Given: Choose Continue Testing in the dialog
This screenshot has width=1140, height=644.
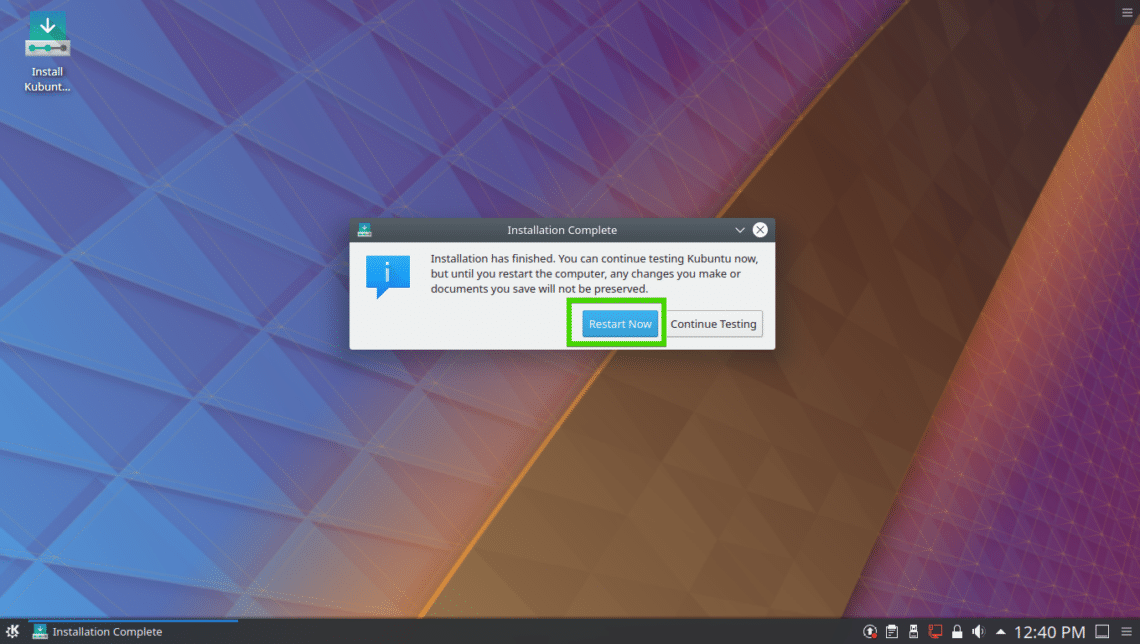Looking at the screenshot, I should [713, 323].
